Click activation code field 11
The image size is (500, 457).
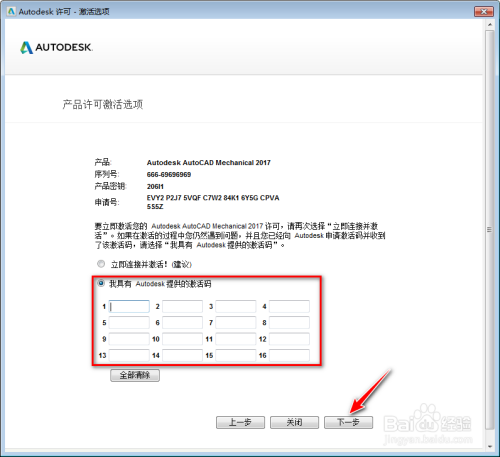[236, 339]
